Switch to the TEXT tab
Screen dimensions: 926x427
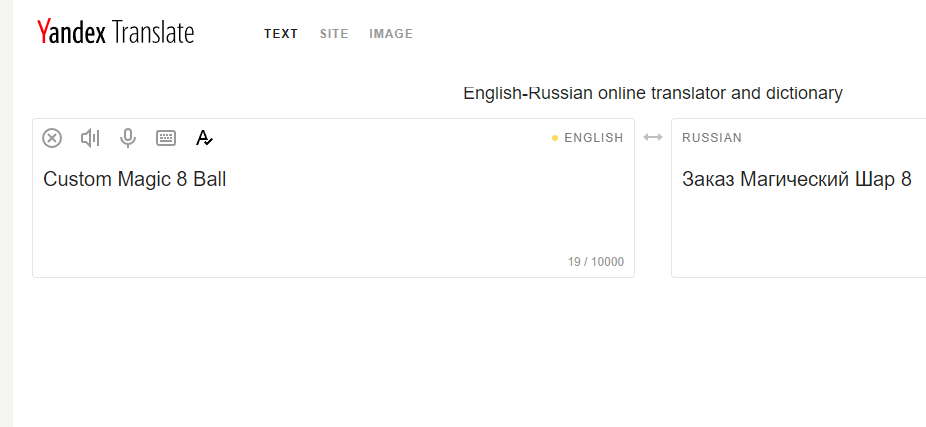point(281,34)
